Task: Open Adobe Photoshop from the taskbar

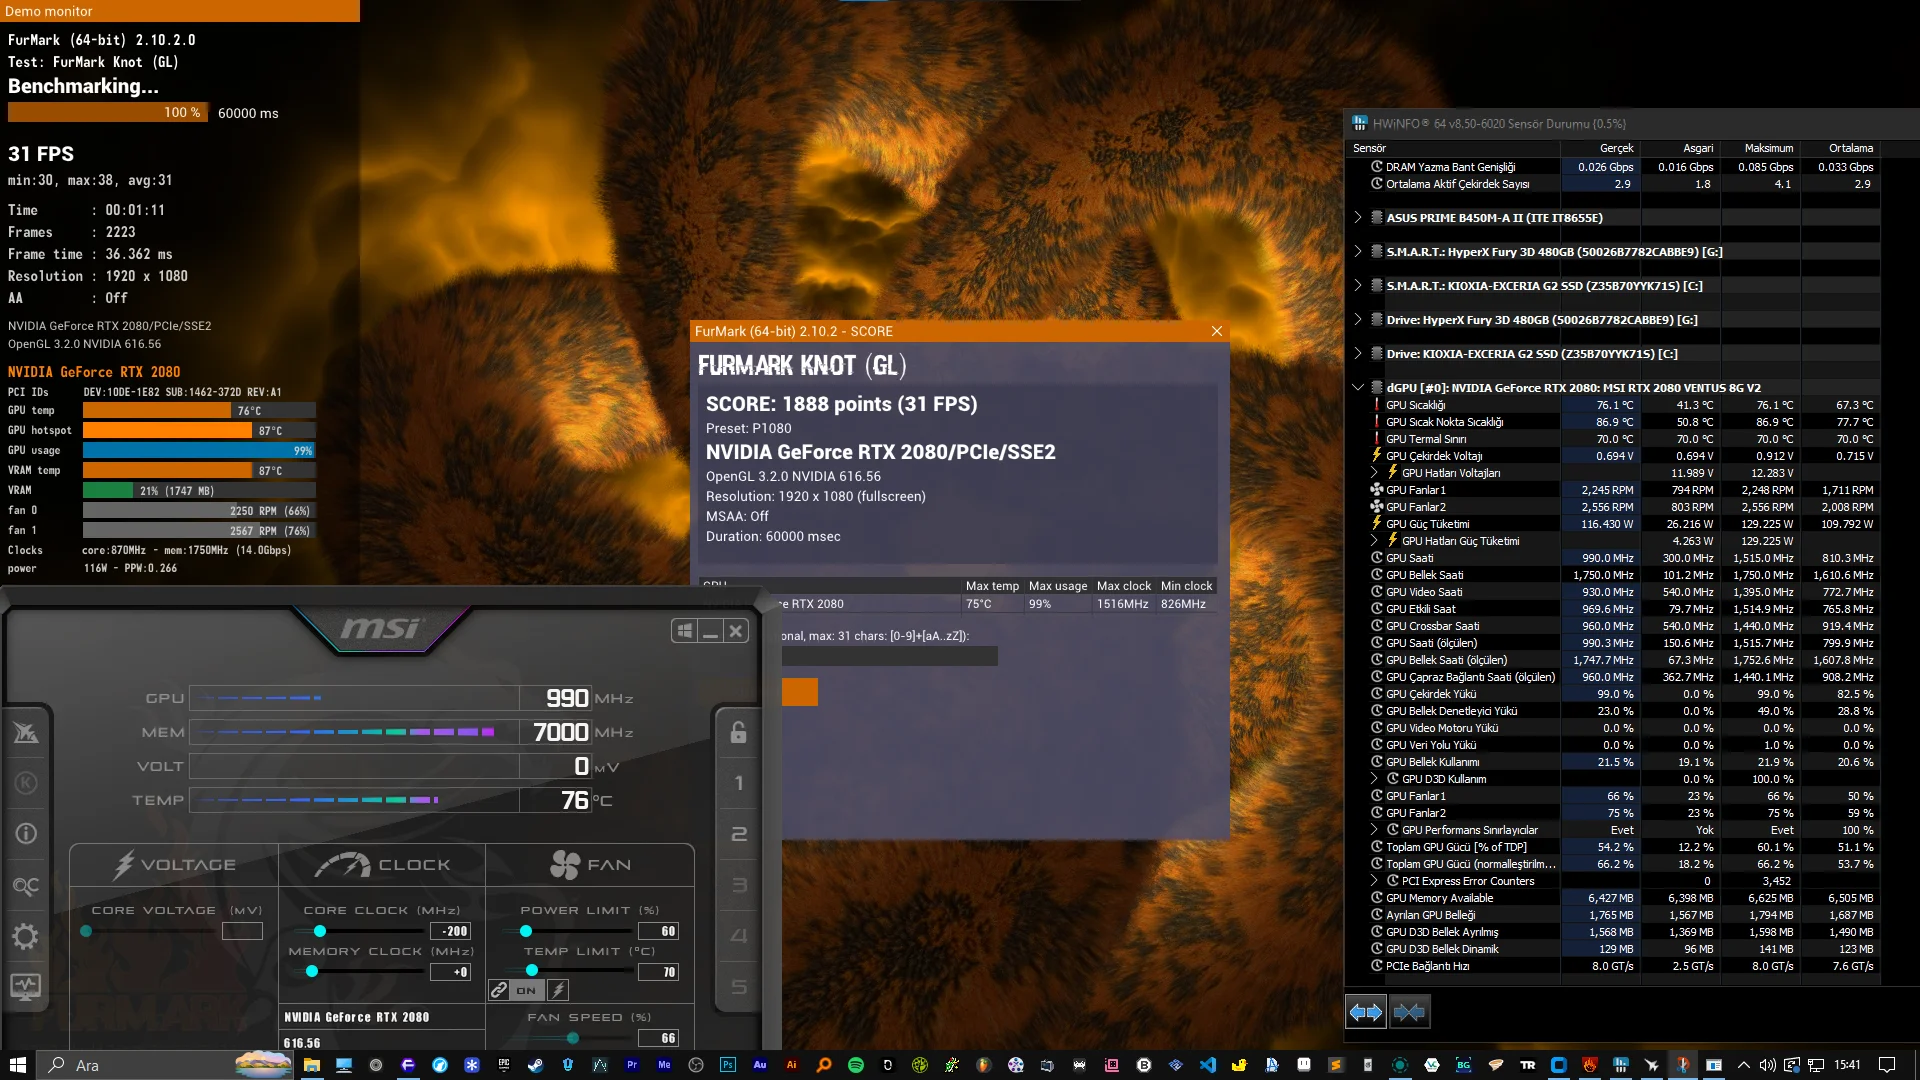Action: click(x=728, y=1065)
